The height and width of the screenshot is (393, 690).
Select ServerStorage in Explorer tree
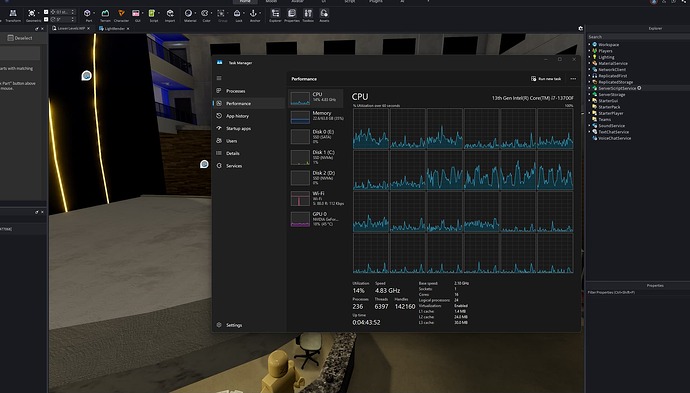612,95
